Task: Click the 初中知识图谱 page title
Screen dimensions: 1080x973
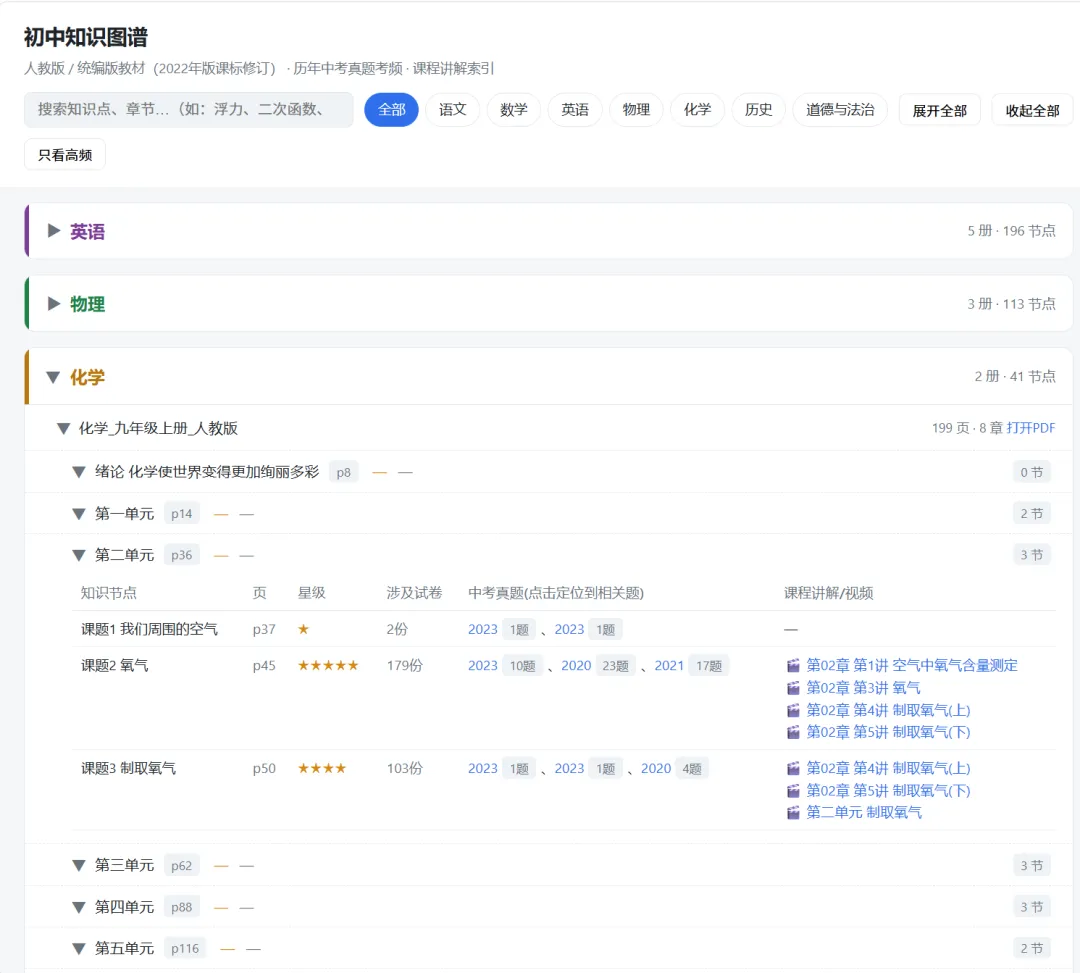Action: [86, 37]
